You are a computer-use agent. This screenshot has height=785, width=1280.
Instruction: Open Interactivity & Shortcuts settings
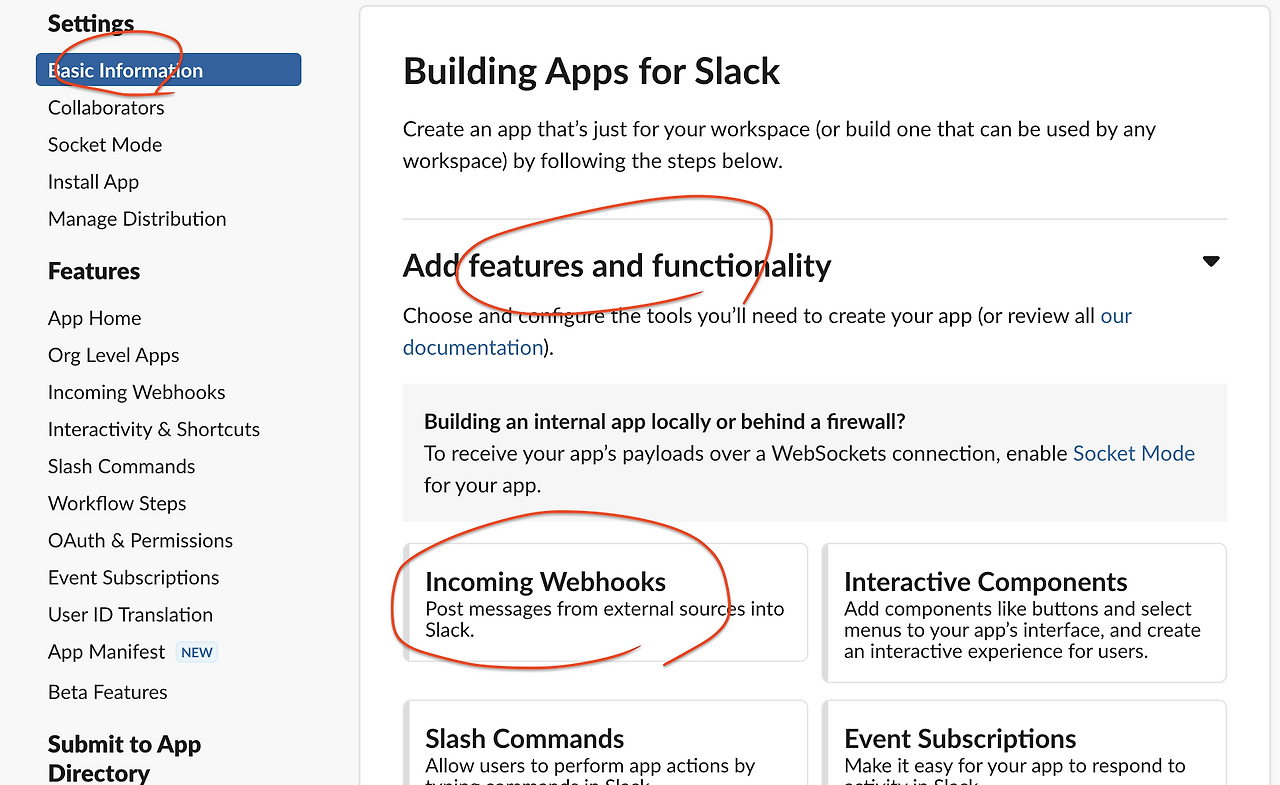click(x=153, y=429)
